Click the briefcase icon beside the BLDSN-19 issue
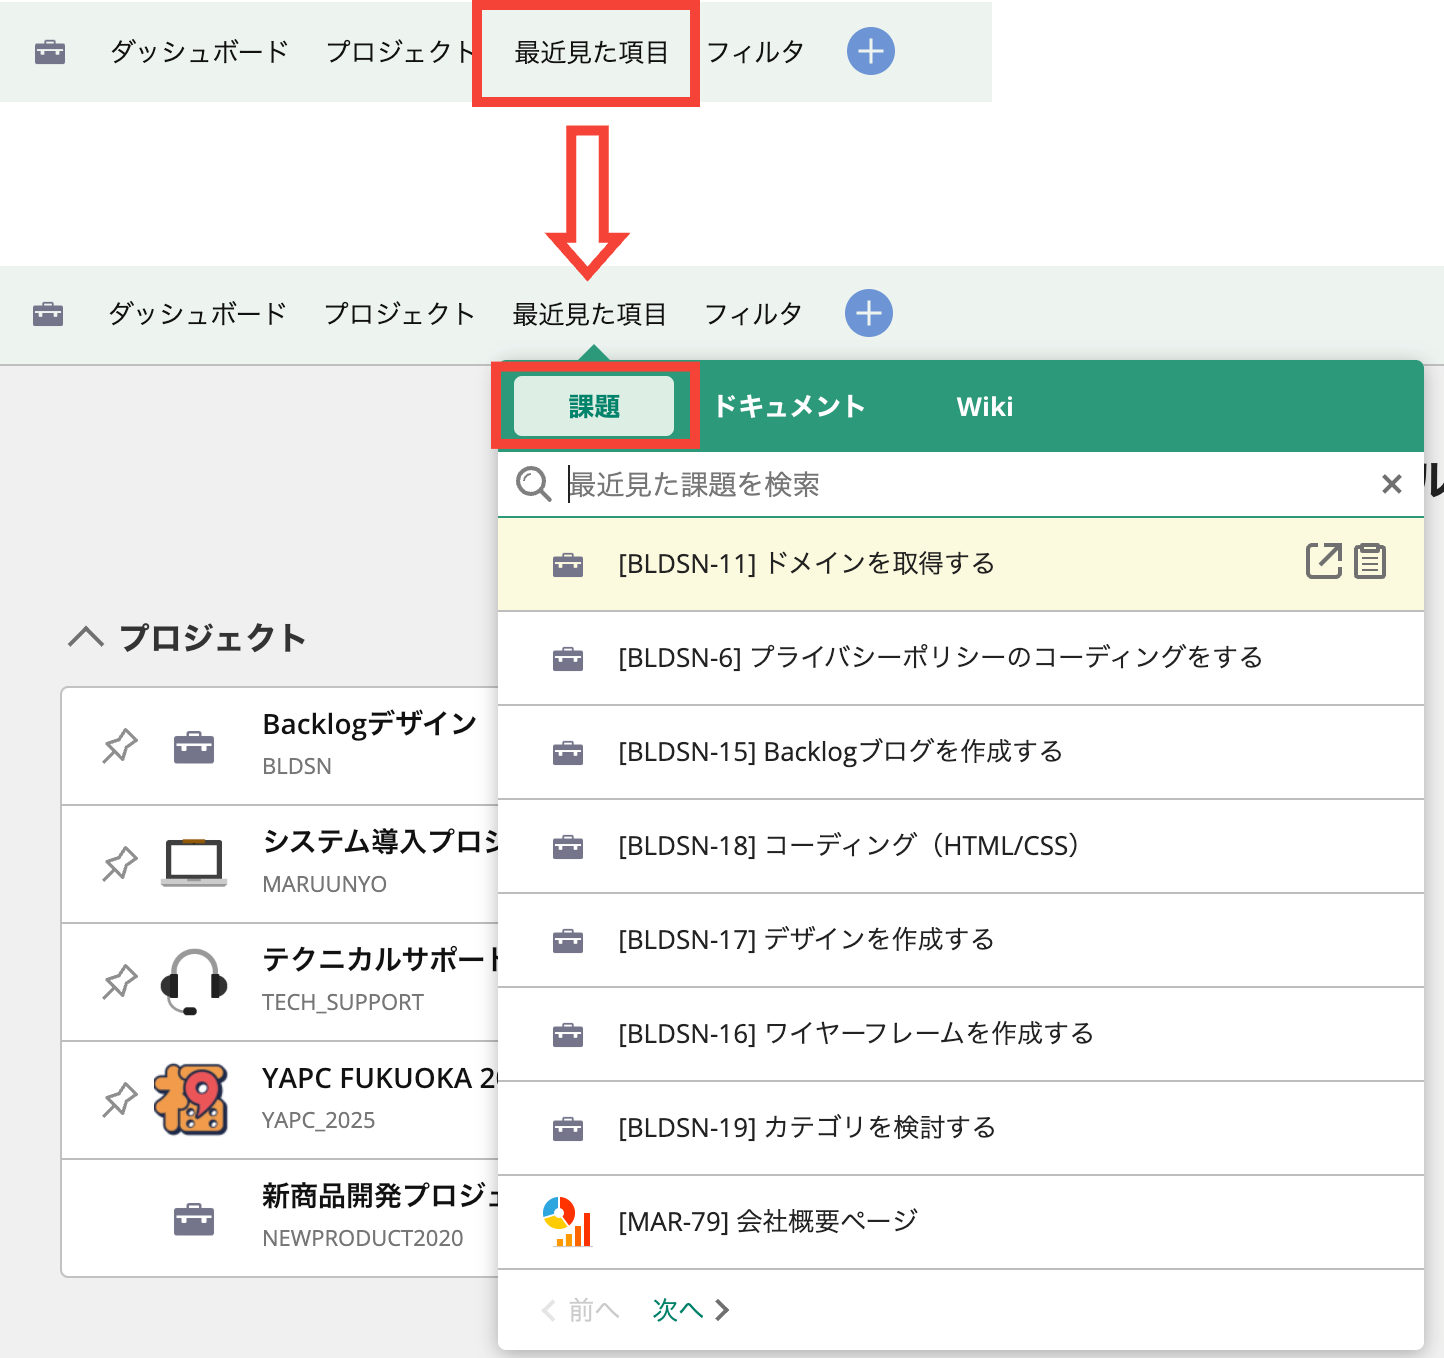The width and height of the screenshot is (1444, 1358). point(568,1128)
